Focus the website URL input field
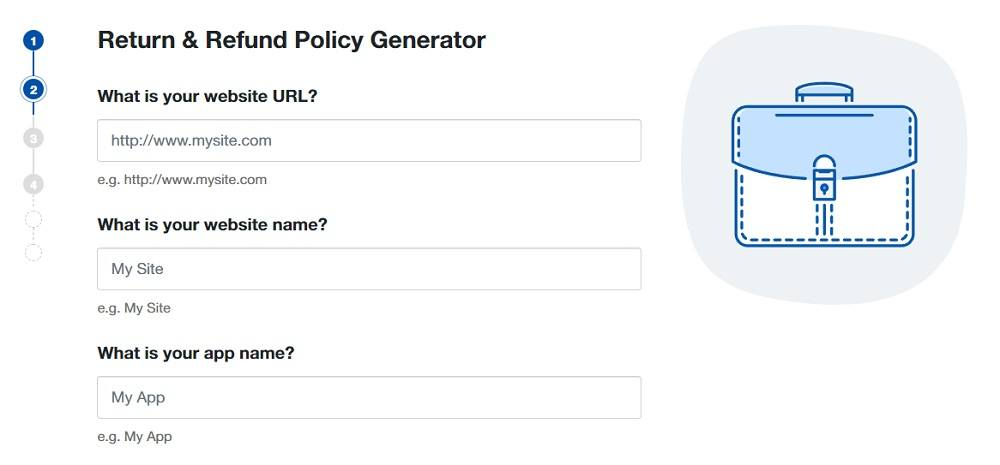Screen dimensions: 1000x465 click(369, 141)
